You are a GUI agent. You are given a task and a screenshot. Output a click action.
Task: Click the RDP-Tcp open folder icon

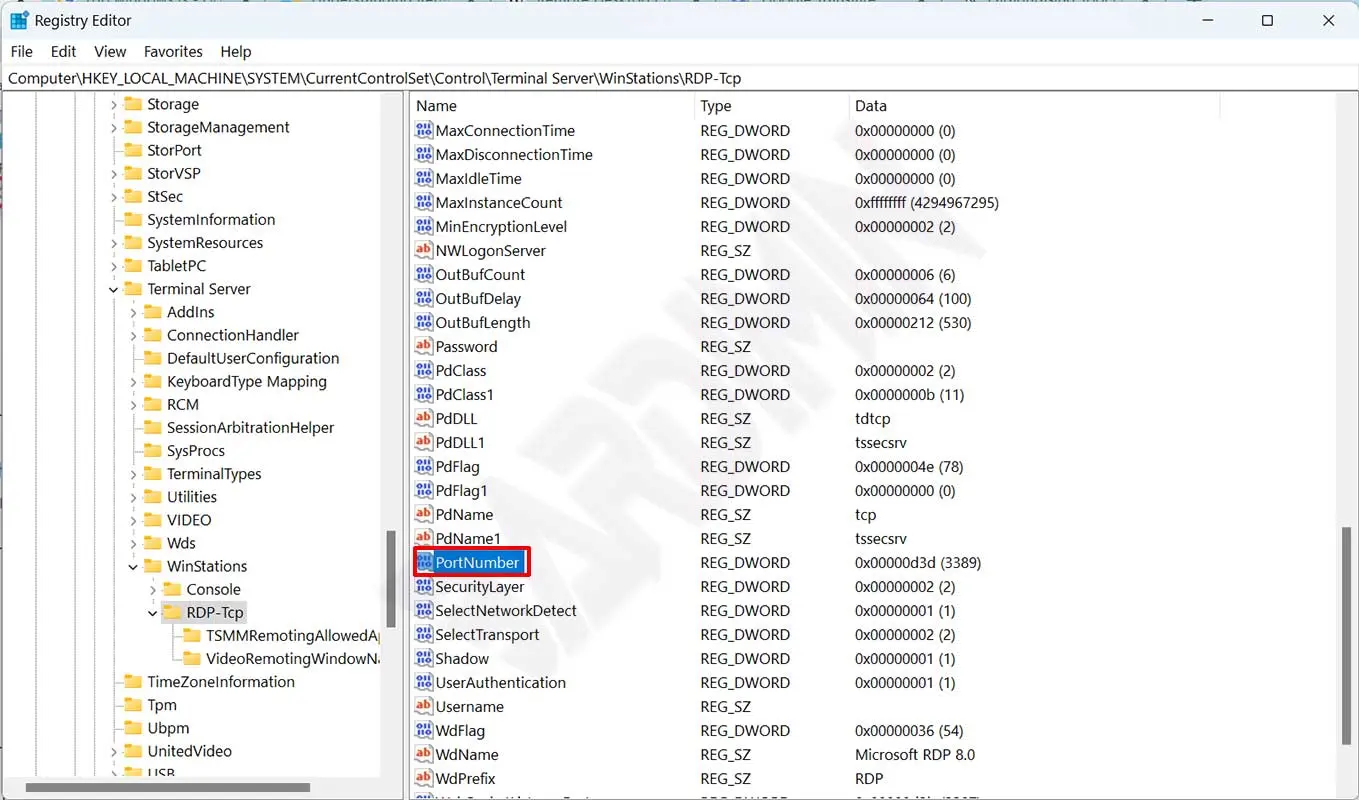coord(172,613)
